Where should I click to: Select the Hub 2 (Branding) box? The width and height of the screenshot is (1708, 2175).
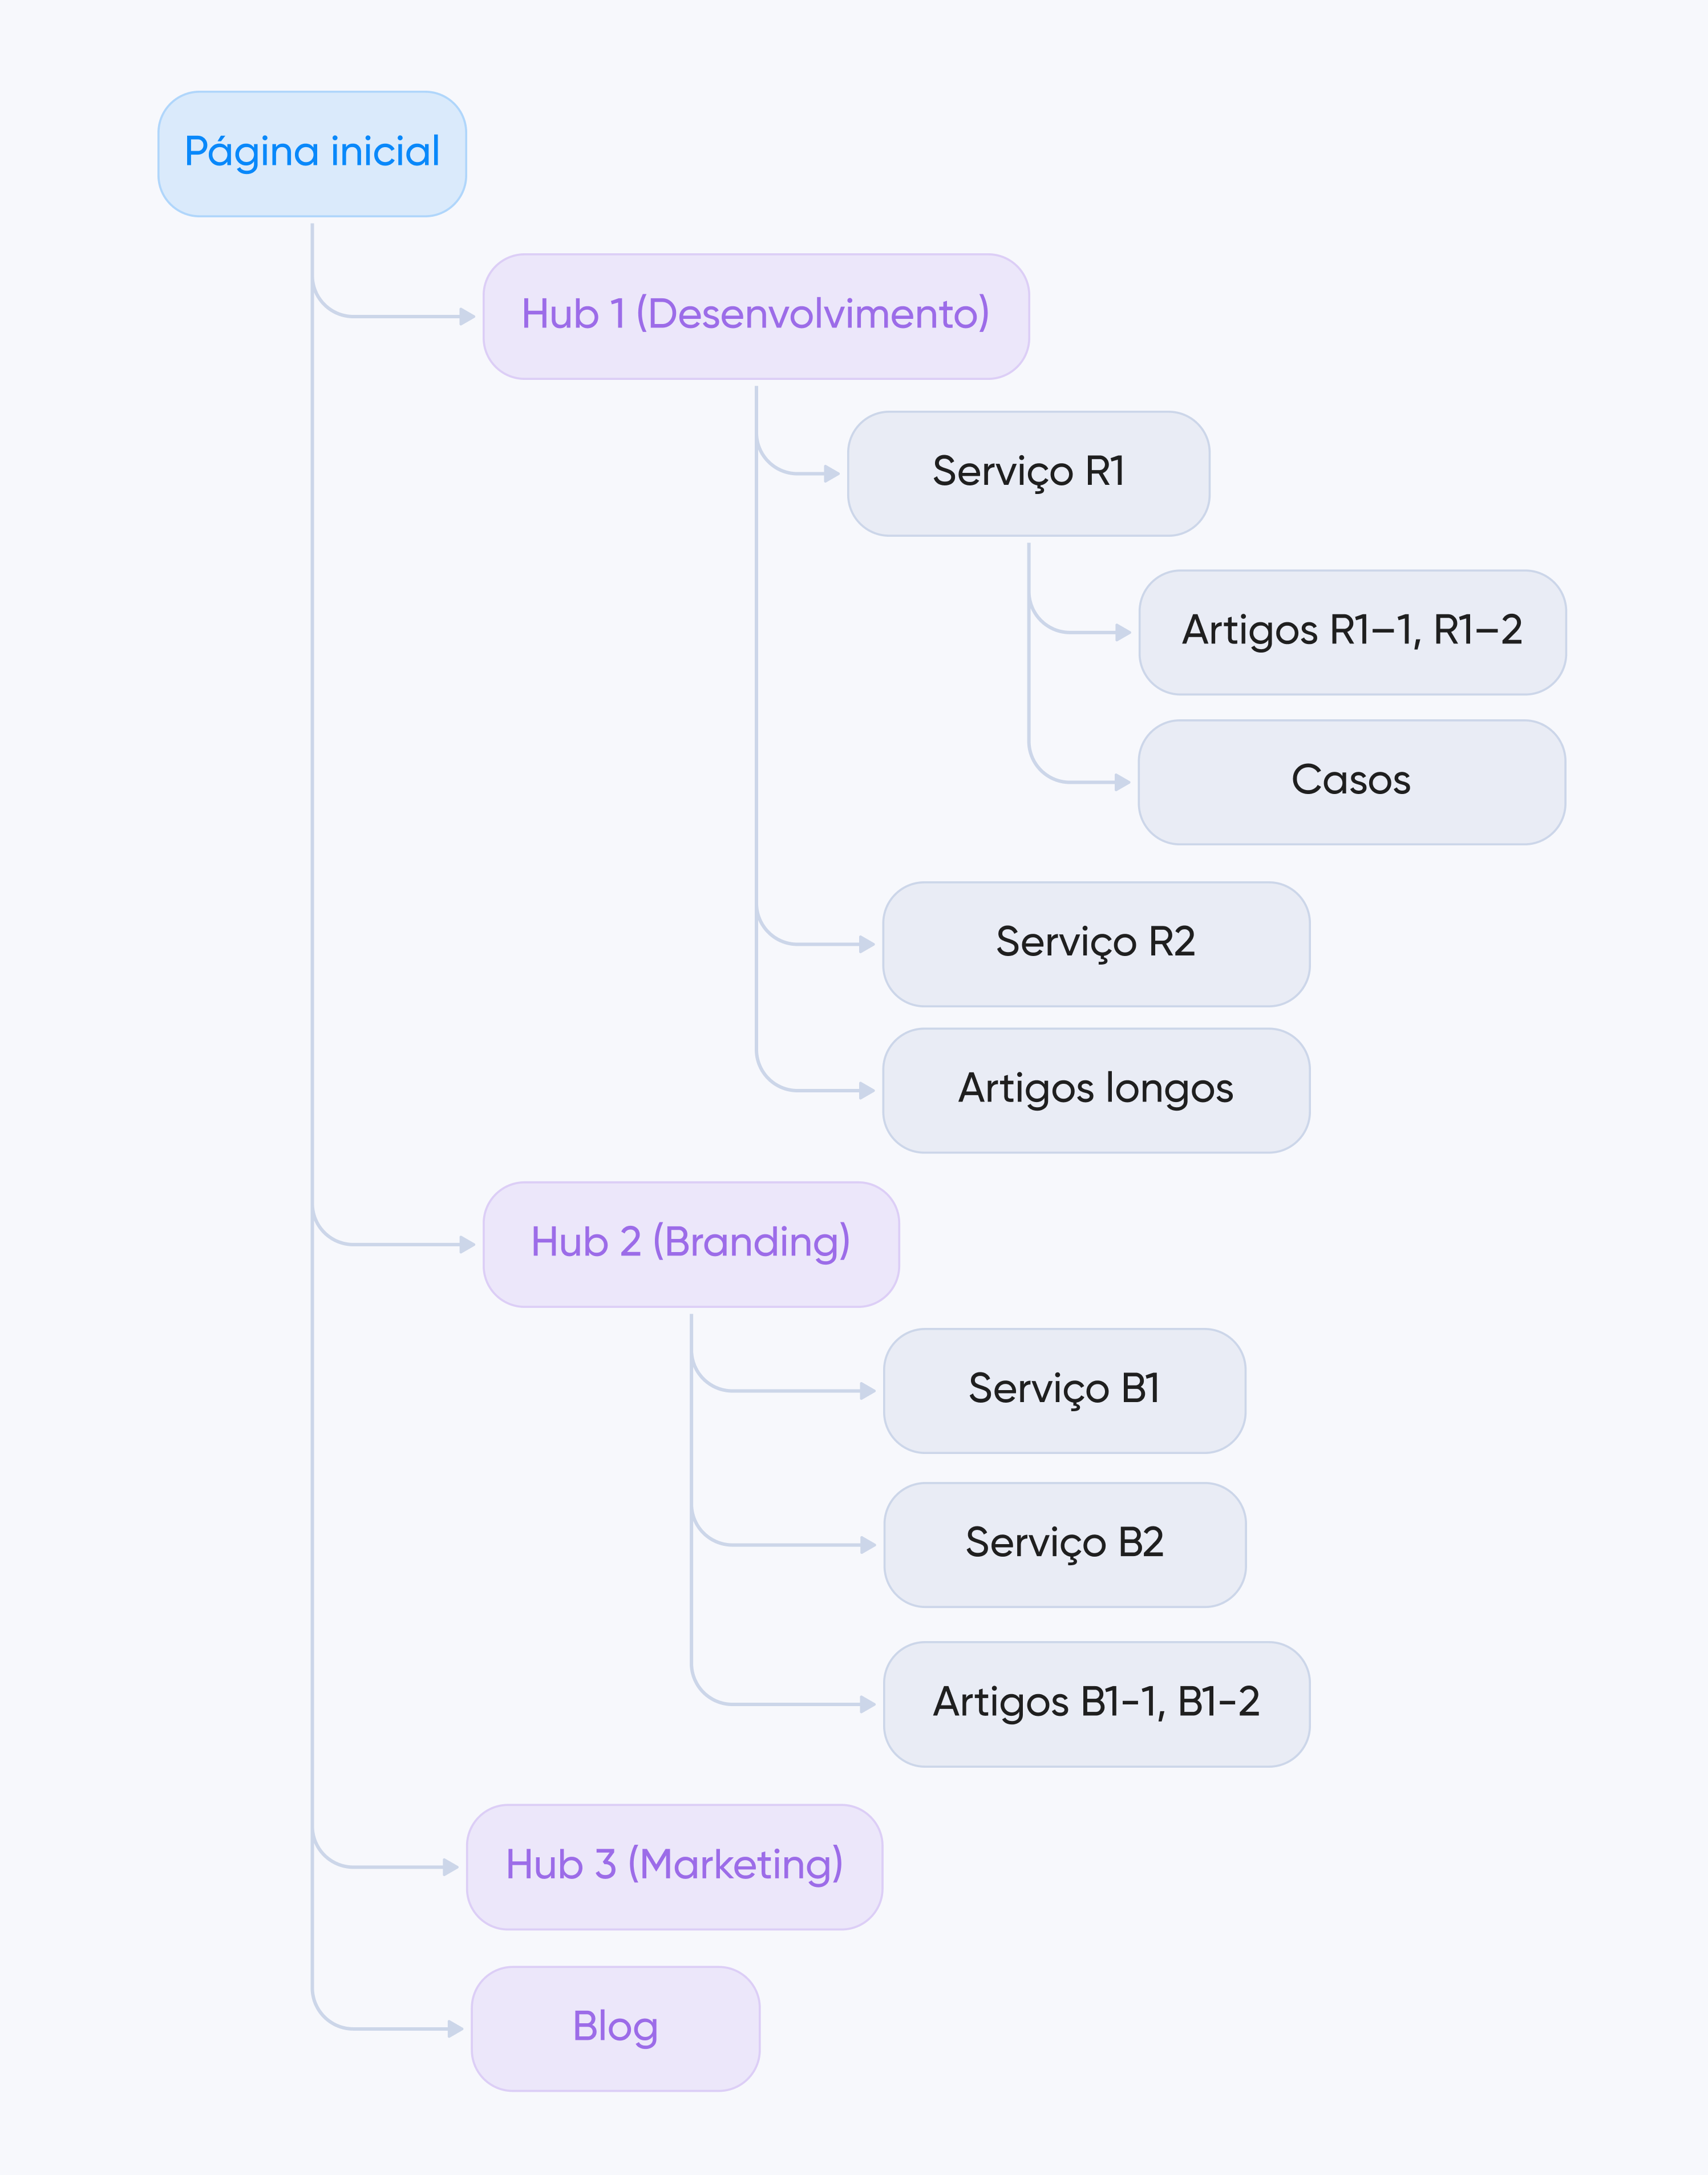691,1244
